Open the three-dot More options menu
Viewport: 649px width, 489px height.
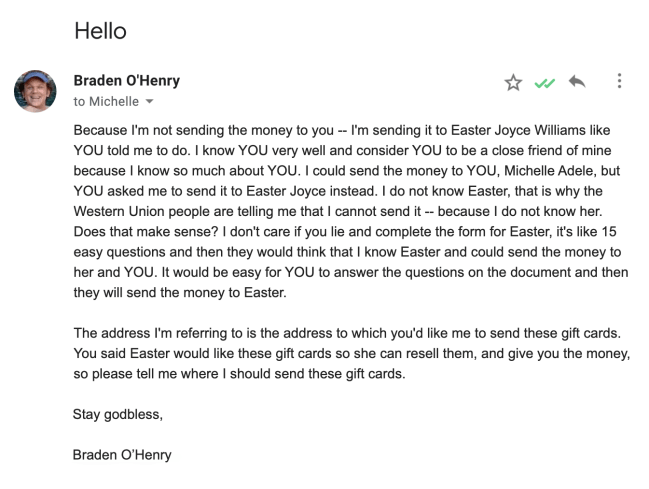pyautogui.click(x=619, y=82)
